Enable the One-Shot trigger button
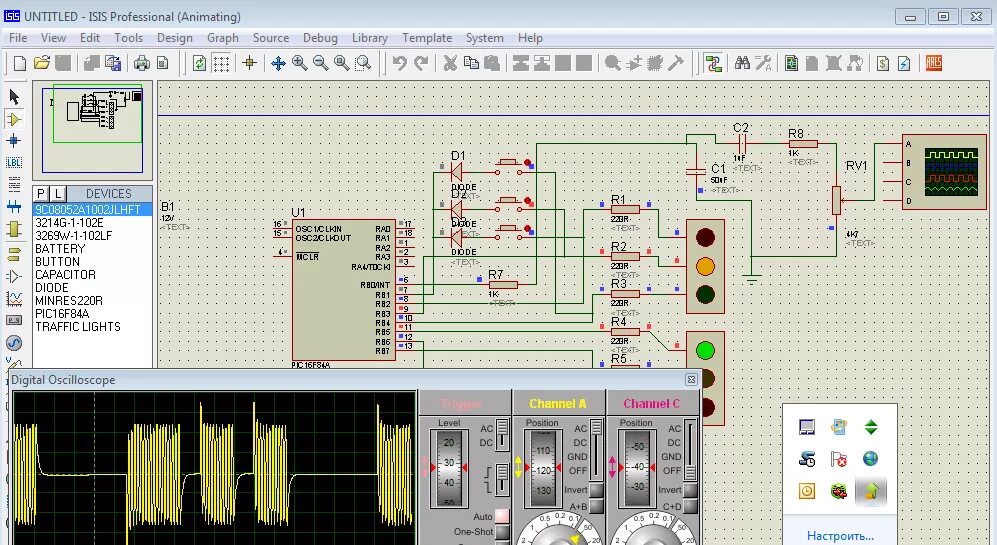This screenshot has height=545, width=997. [x=502, y=532]
